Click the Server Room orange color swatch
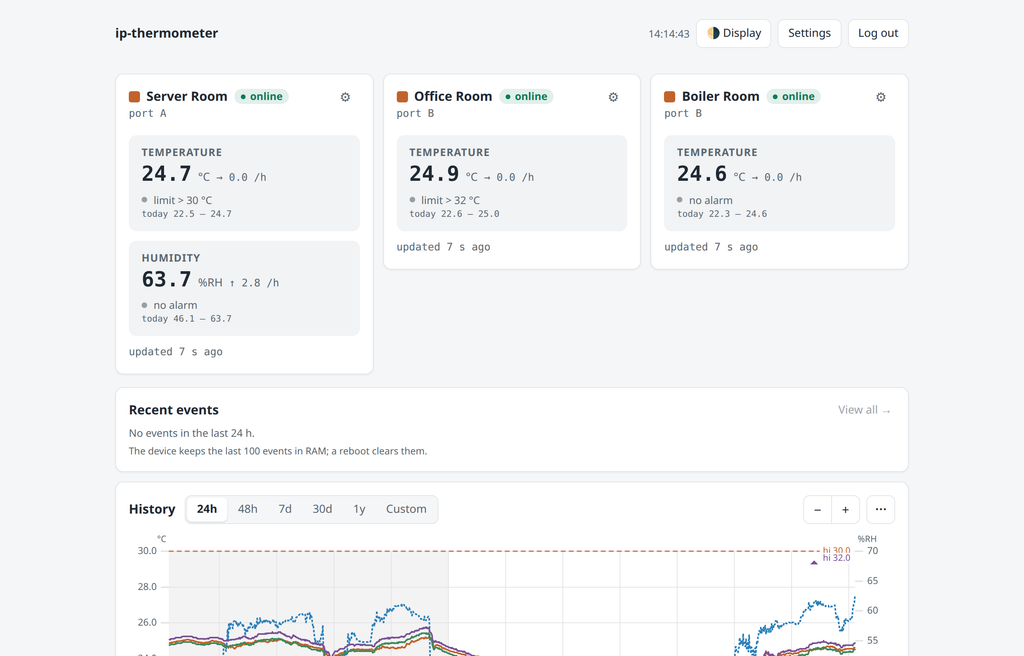 pos(135,97)
